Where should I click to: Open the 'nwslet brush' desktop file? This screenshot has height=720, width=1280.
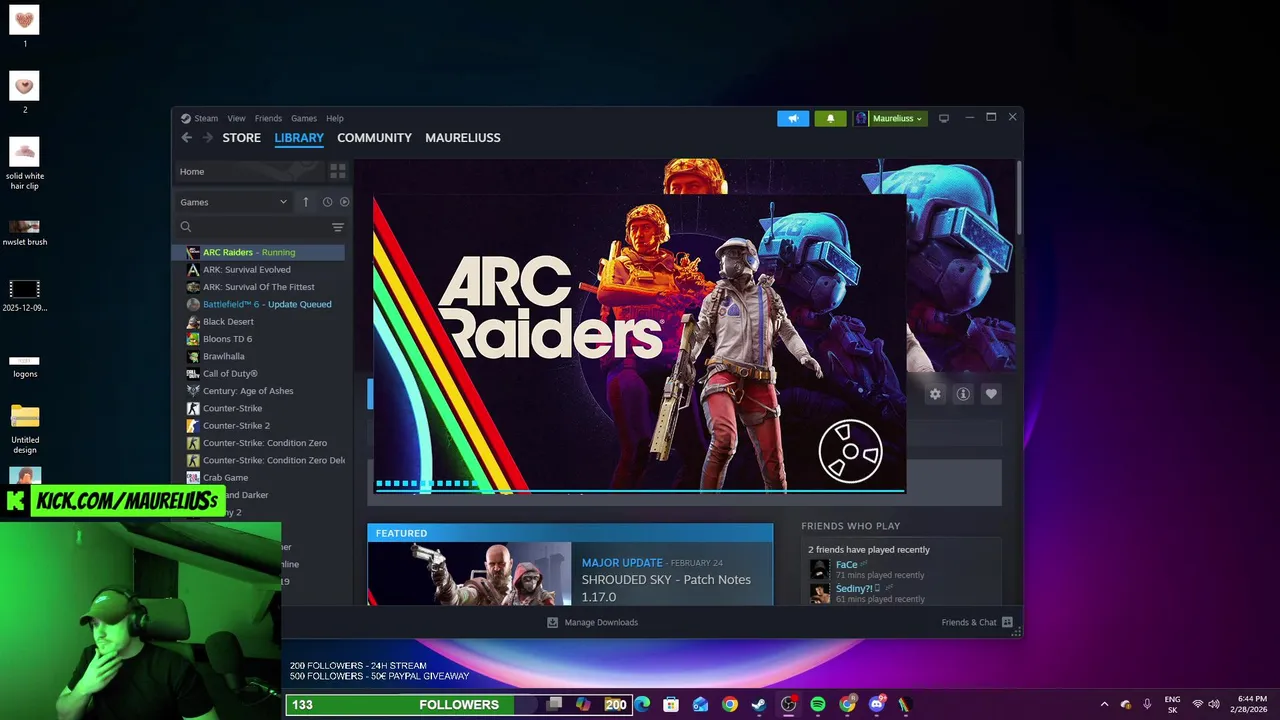click(25, 232)
